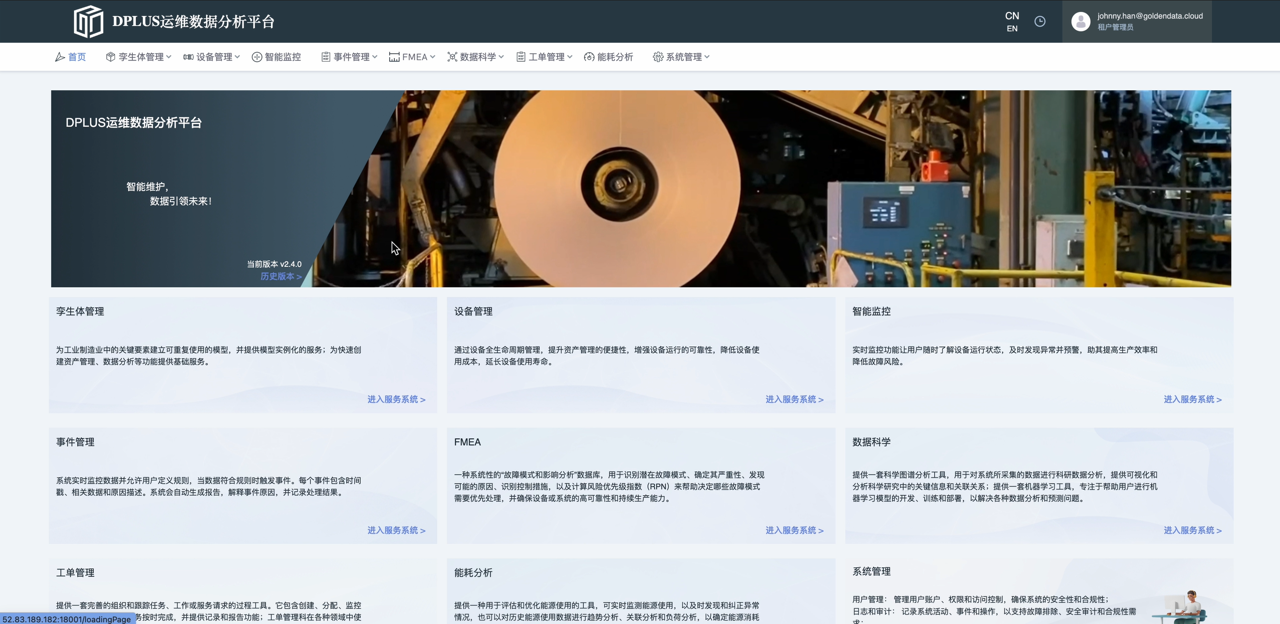
Task: Click the FMEA card title
Action: point(467,442)
